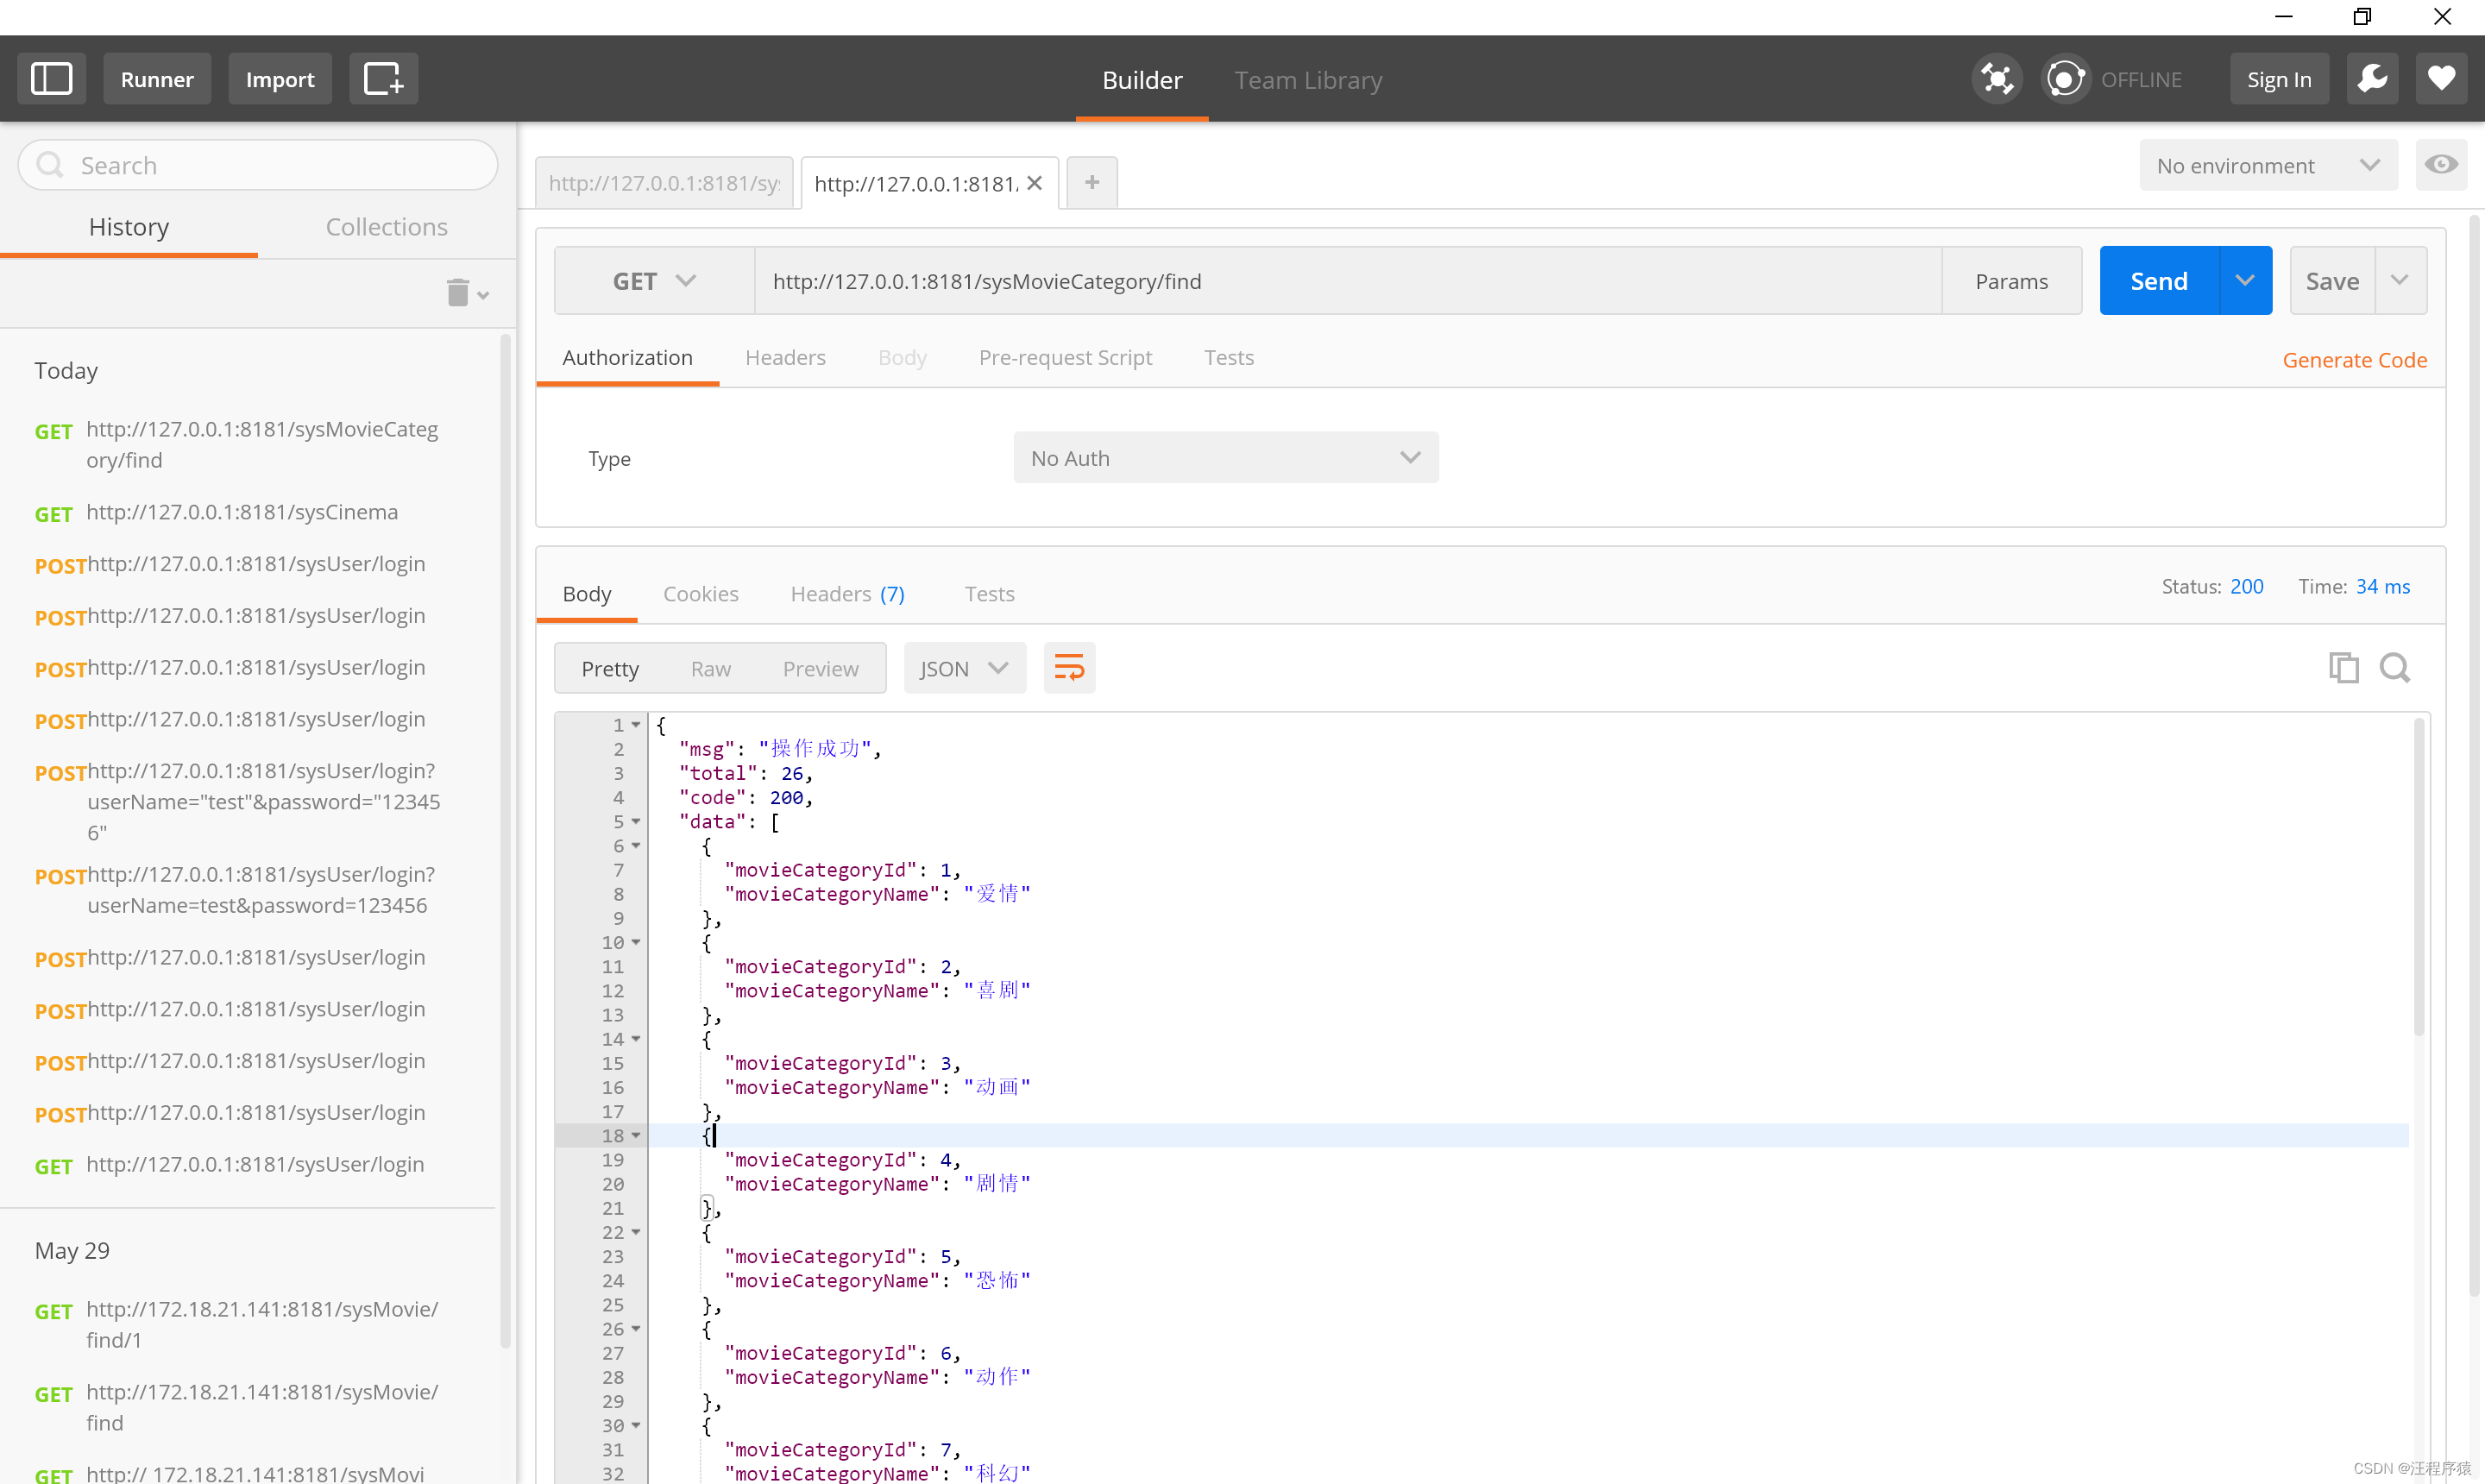2485x1484 pixels.
Task: Click the request URL input field
Action: [1346, 281]
